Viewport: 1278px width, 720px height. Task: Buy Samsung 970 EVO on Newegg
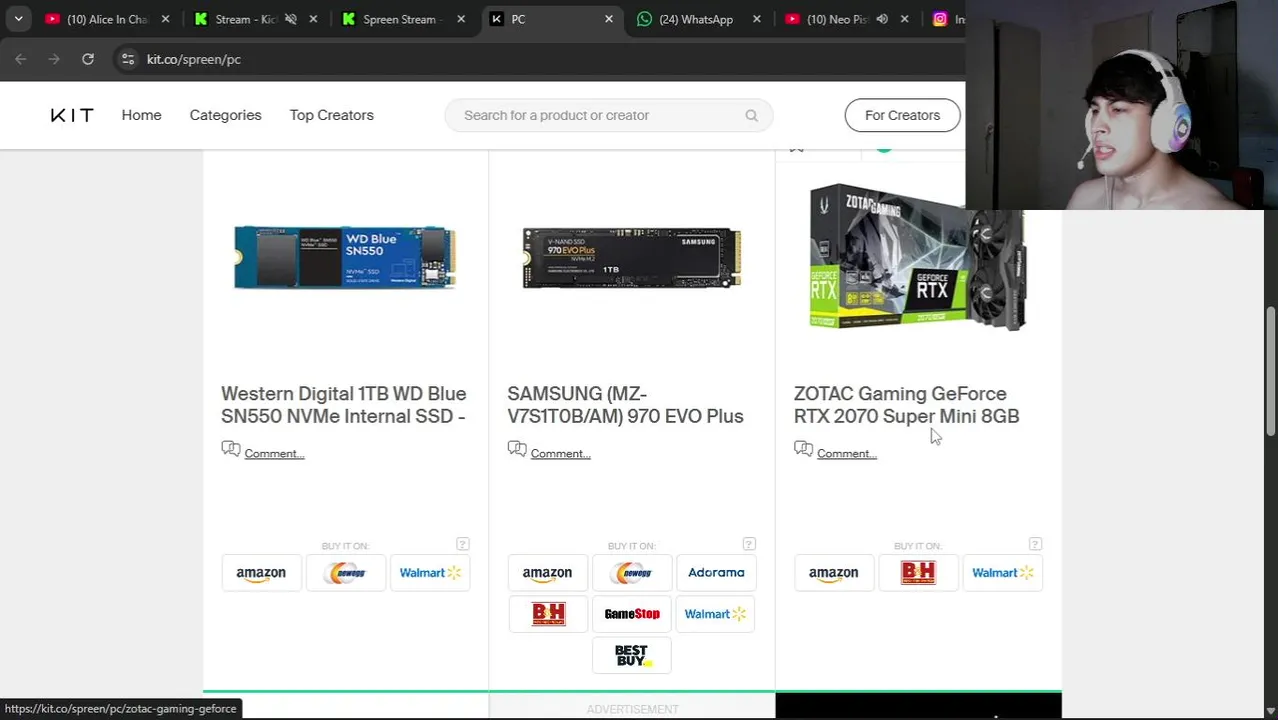click(631, 573)
